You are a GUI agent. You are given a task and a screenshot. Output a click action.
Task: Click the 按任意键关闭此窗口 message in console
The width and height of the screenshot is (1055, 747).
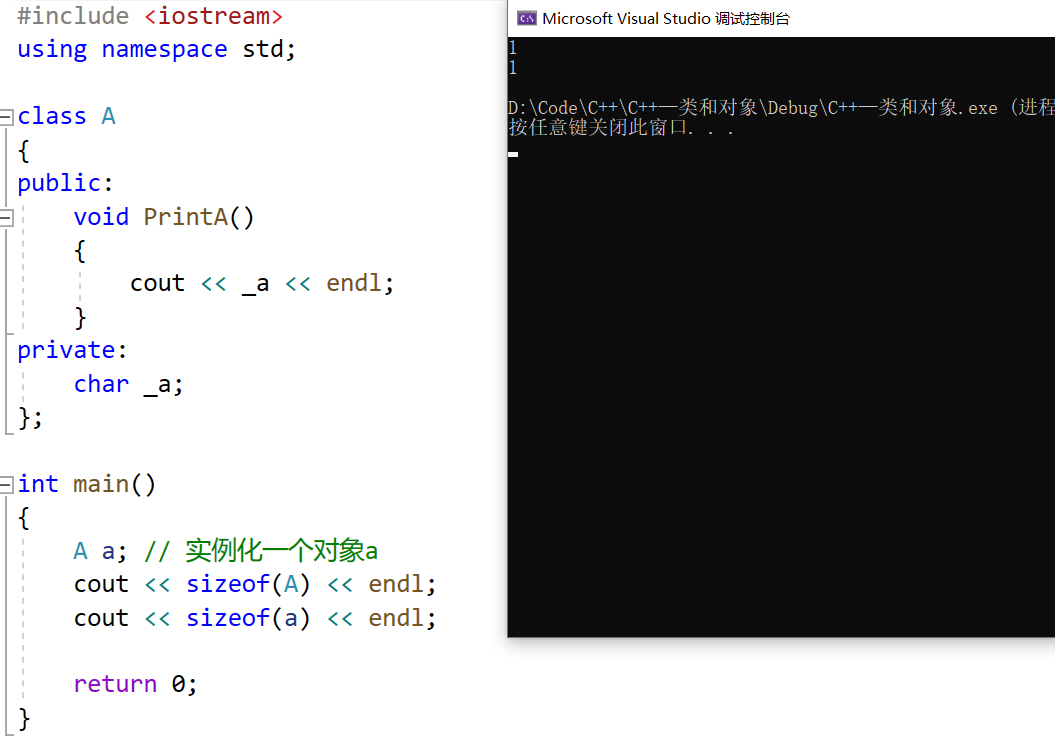621,127
